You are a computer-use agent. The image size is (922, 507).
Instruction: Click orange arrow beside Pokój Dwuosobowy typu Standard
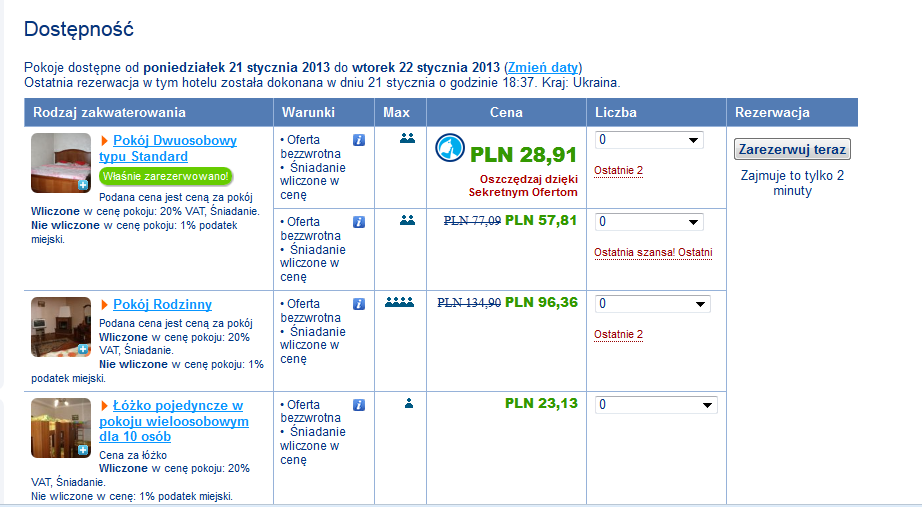(x=105, y=141)
